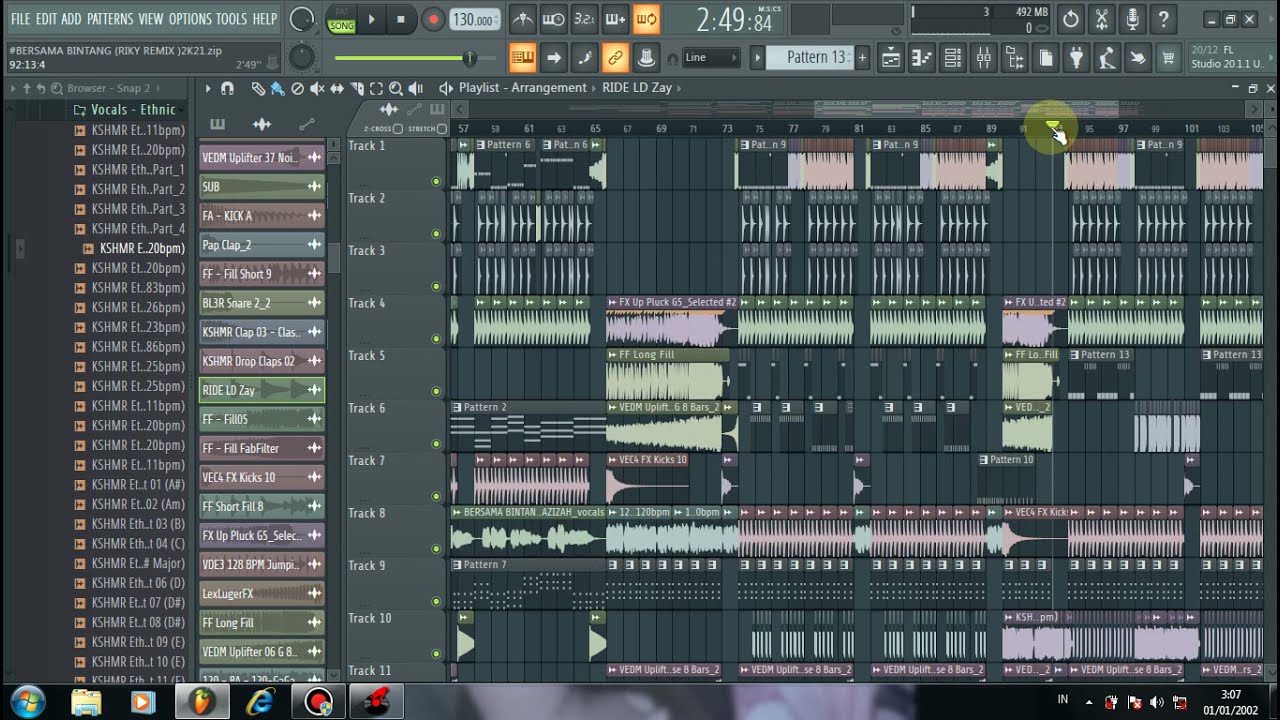Open the piano roll view icon
Screen dimensions: 1280x720
[x=921, y=58]
